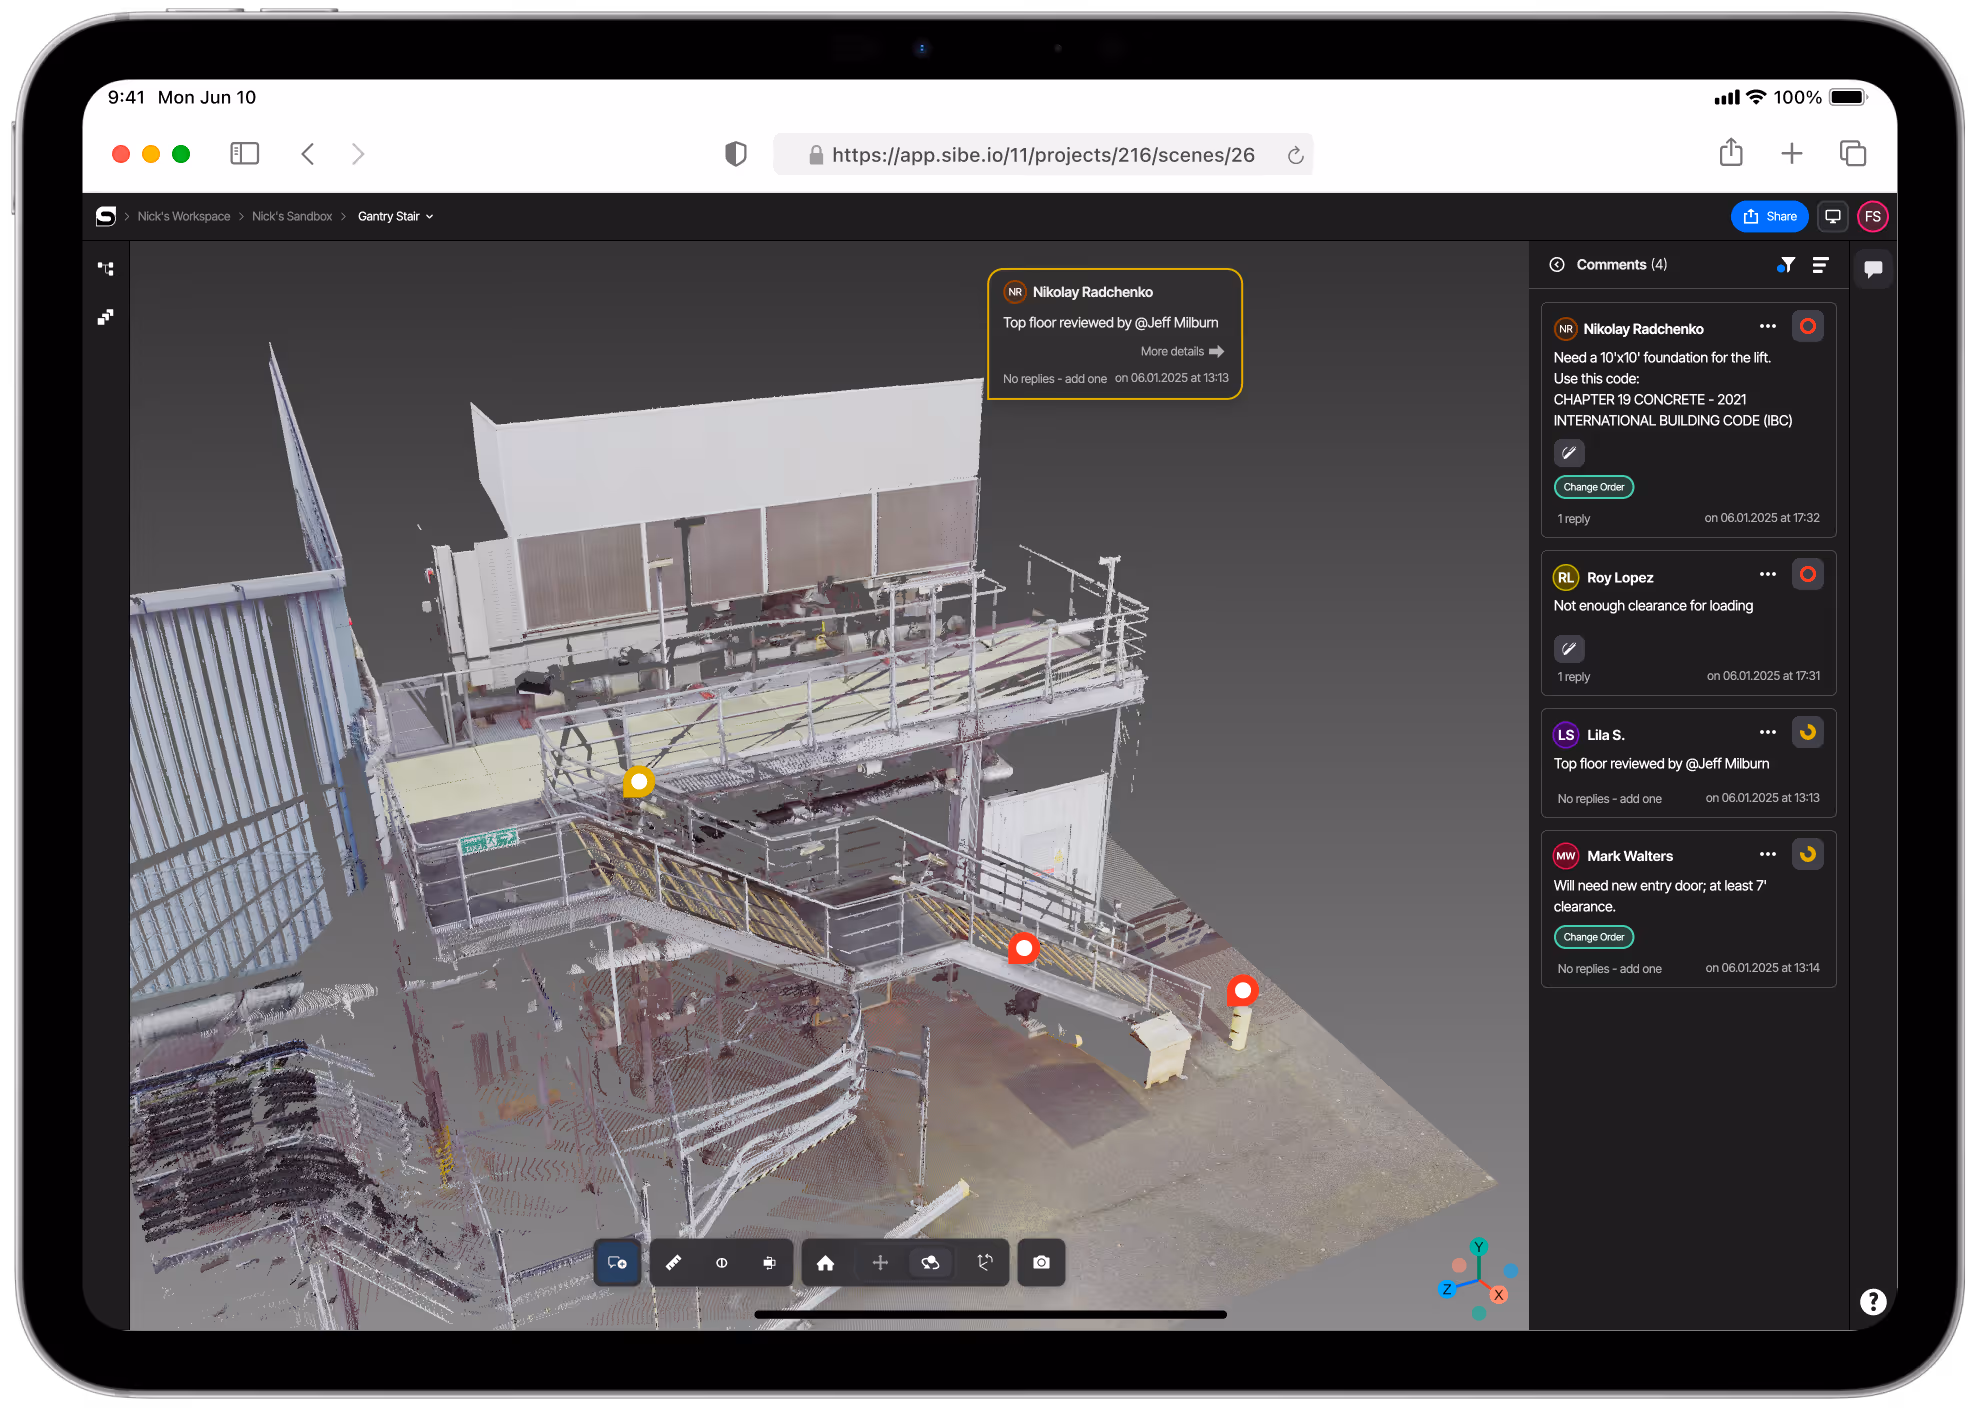Image resolution: width=1980 pixels, height=1410 pixels.
Task: Click the green Y axis on orientation gizmo
Action: pyautogui.click(x=1478, y=1247)
